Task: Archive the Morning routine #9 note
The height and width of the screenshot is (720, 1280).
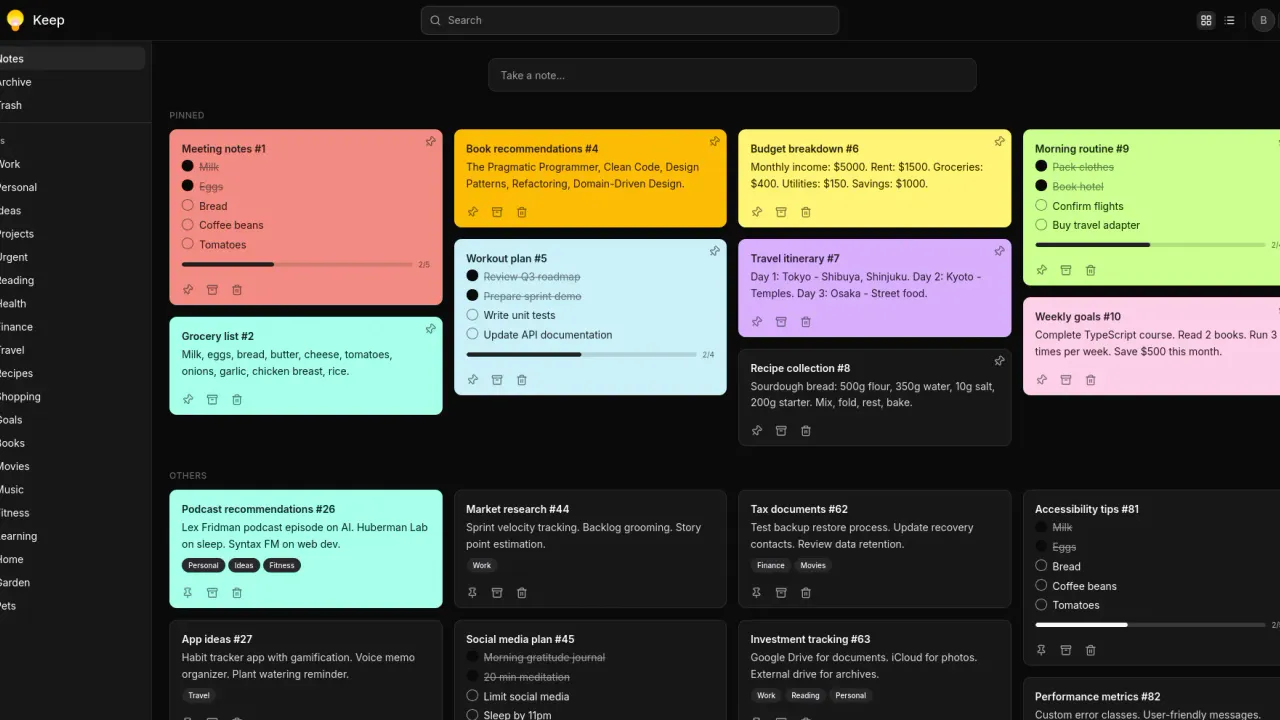Action: pos(1066,270)
